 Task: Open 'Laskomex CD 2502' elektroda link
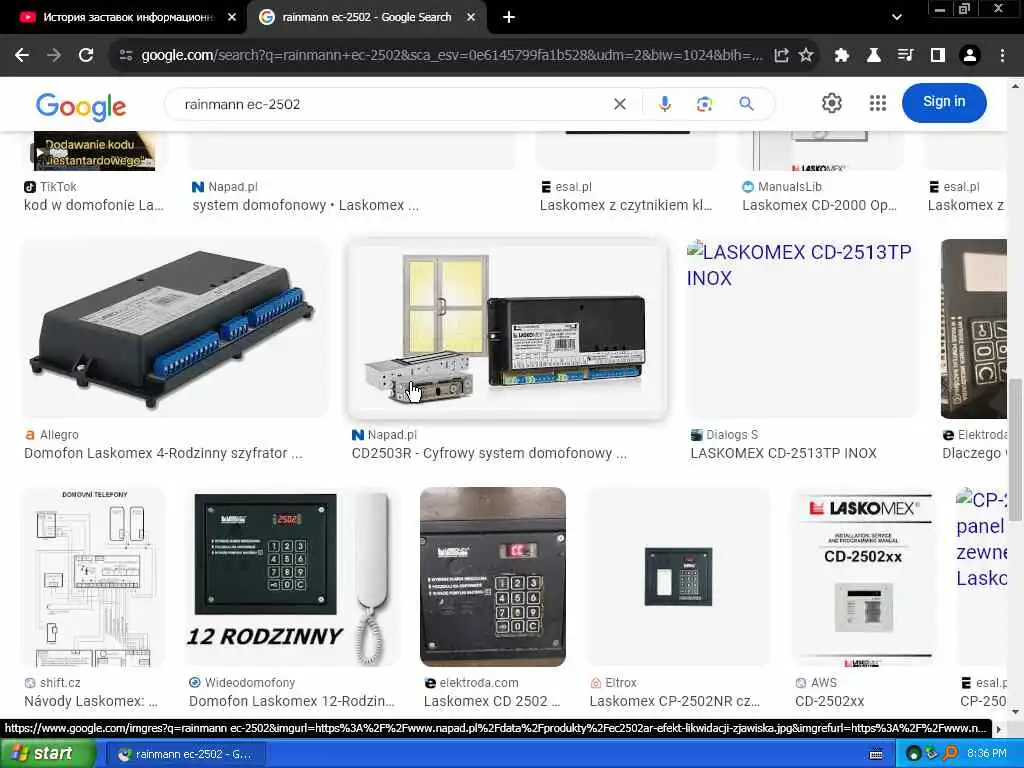[492, 701]
